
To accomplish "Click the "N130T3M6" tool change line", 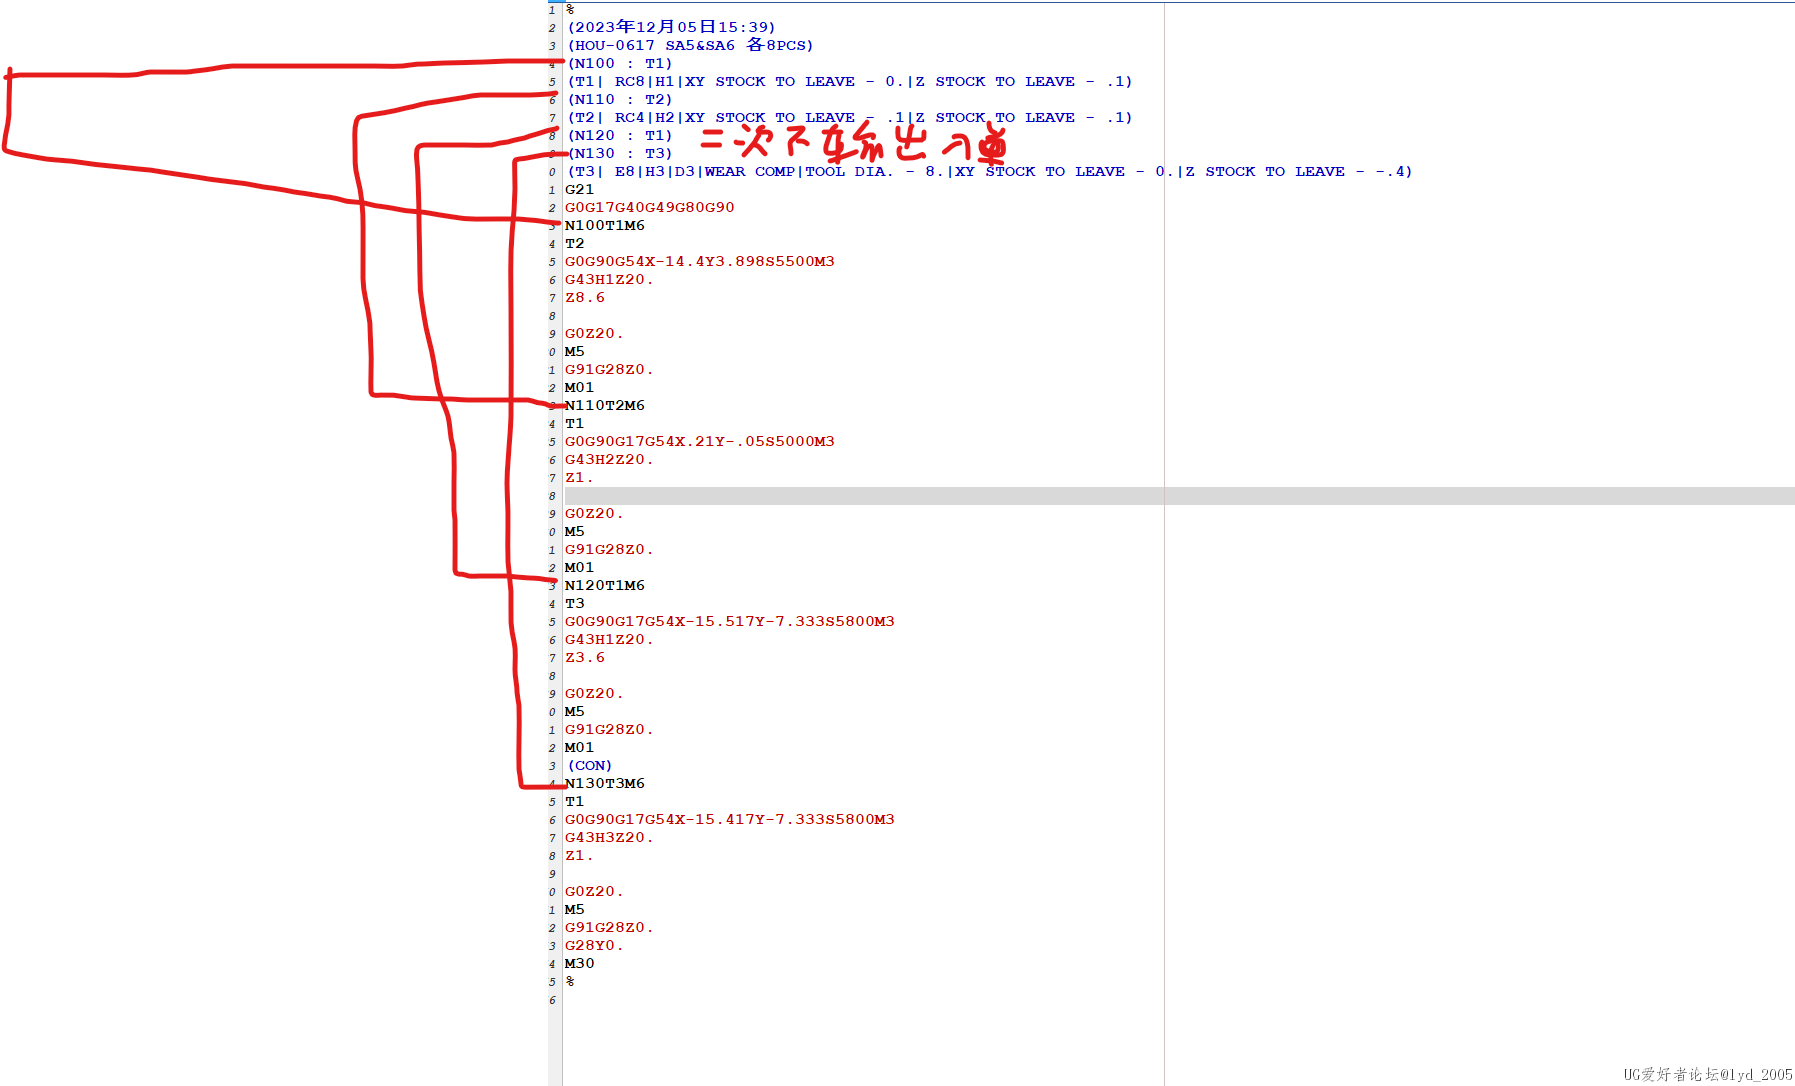I will click(x=604, y=783).
